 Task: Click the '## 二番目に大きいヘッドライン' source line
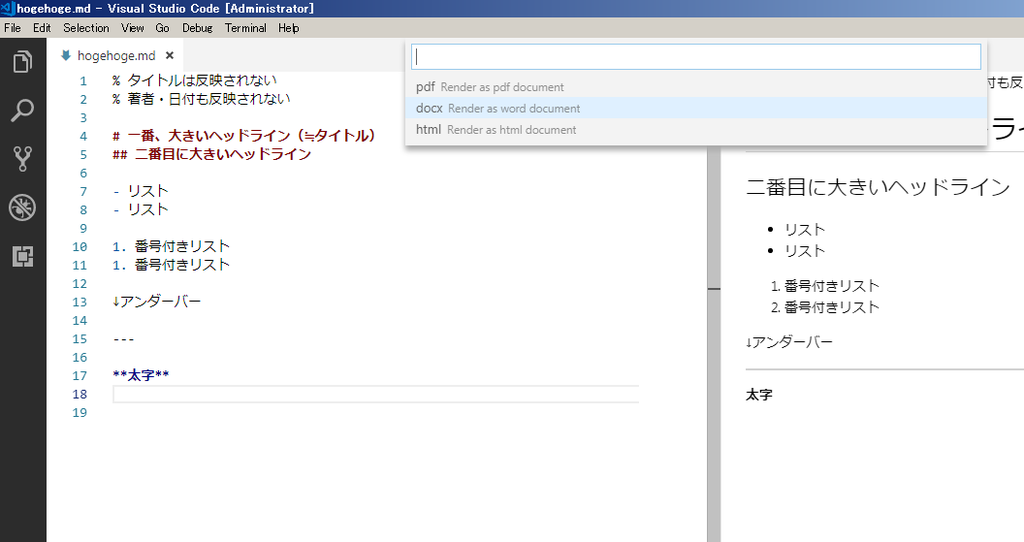pos(212,154)
